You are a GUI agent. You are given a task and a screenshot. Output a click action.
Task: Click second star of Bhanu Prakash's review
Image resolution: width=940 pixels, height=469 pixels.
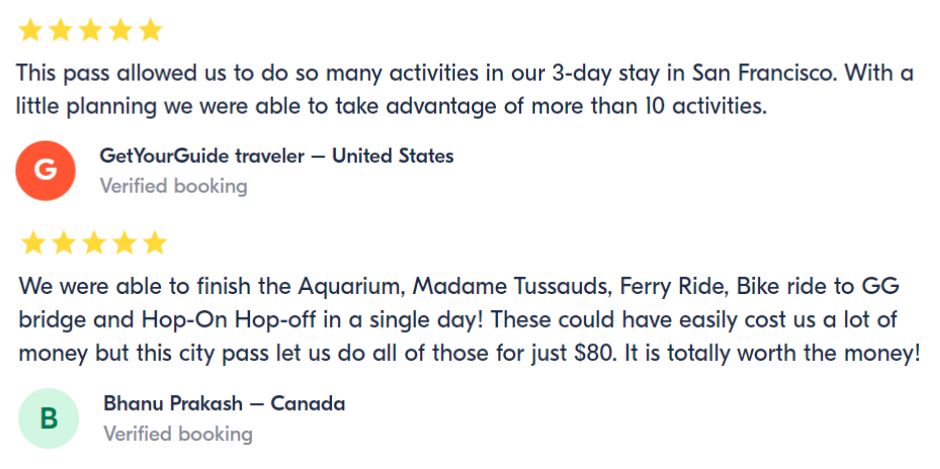64,243
